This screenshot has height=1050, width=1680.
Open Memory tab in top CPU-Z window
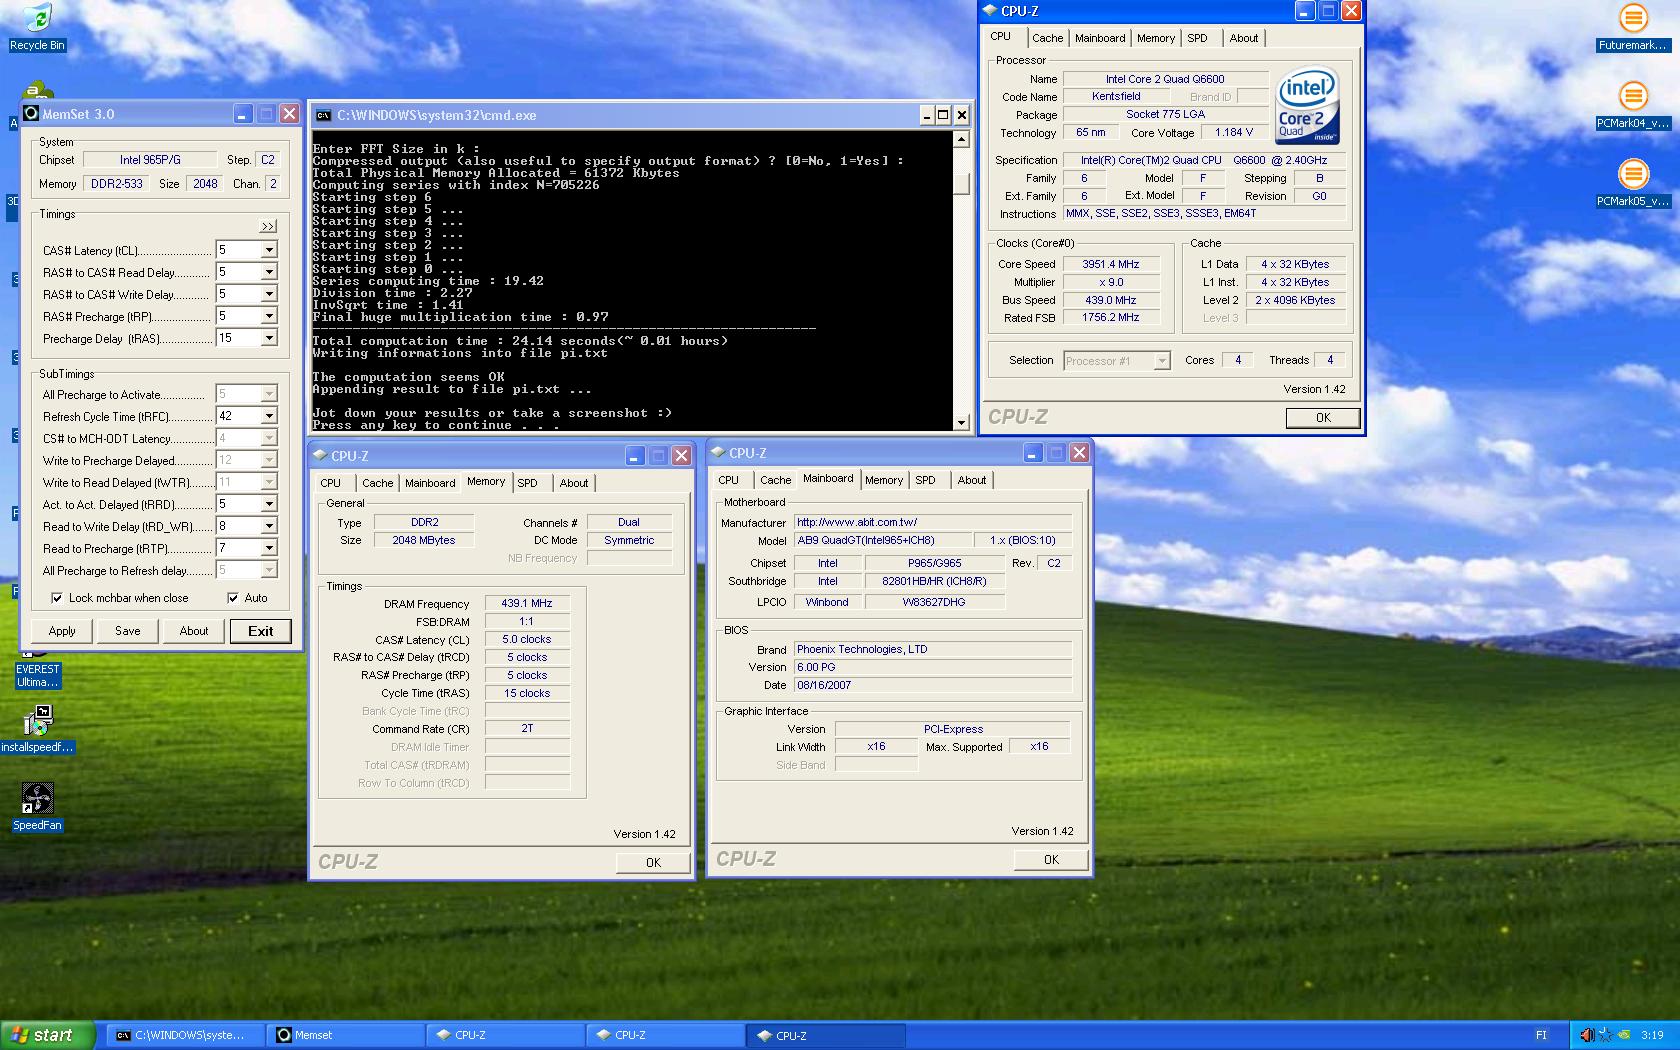point(1156,38)
